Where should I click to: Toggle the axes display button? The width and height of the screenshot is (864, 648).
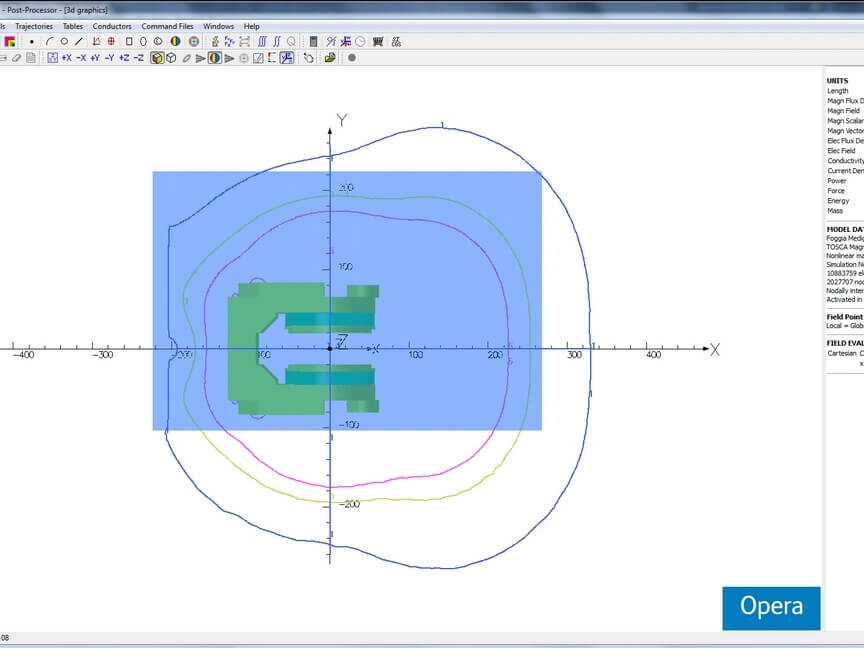pos(287,58)
